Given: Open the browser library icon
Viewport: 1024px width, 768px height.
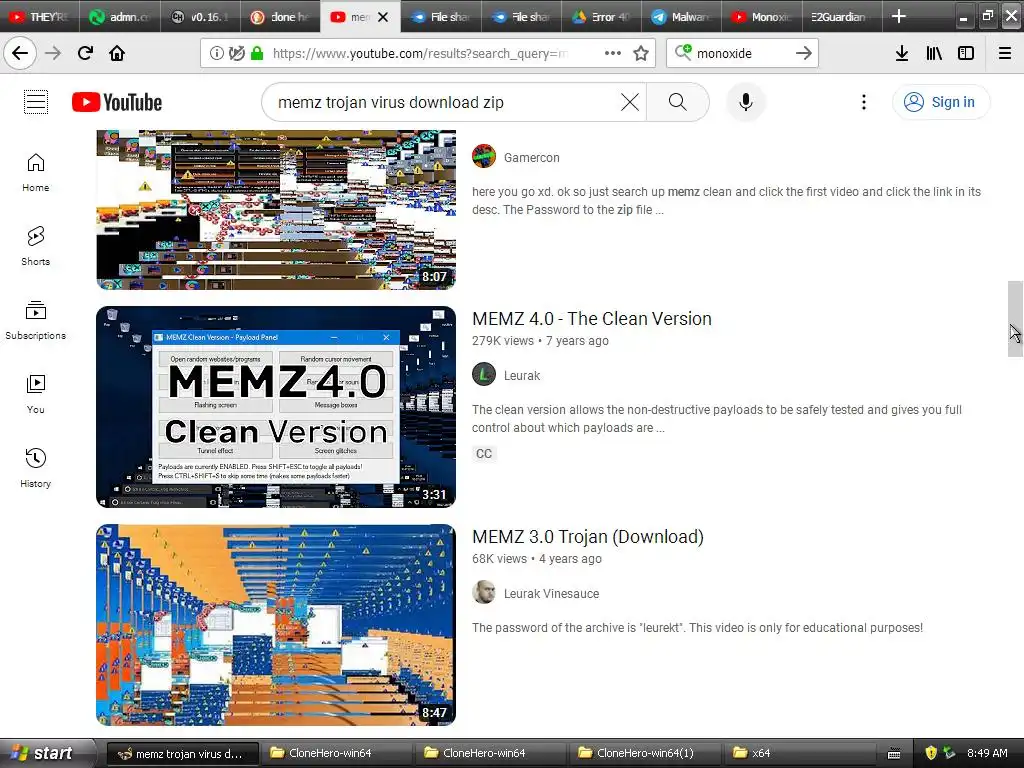Looking at the screenshot, I should (x=934, y=53).
